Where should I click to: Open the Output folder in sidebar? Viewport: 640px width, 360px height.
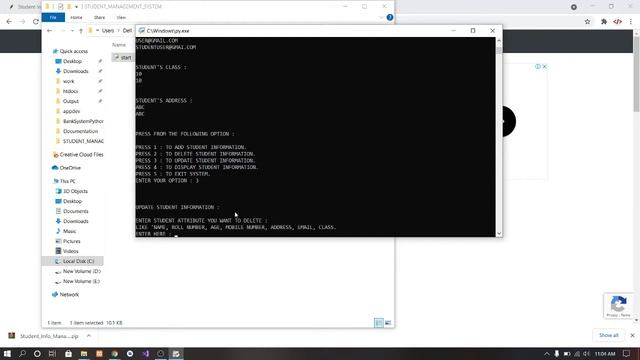[71, 101]
